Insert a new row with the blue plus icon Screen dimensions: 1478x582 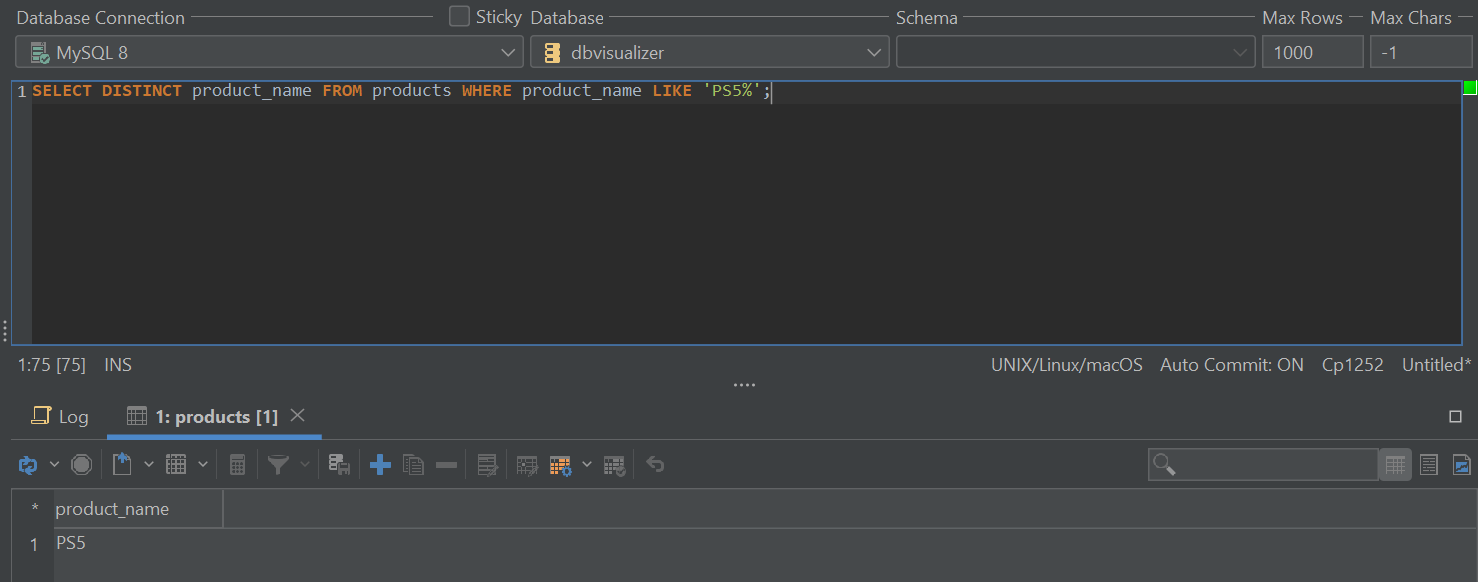point(380,464)
